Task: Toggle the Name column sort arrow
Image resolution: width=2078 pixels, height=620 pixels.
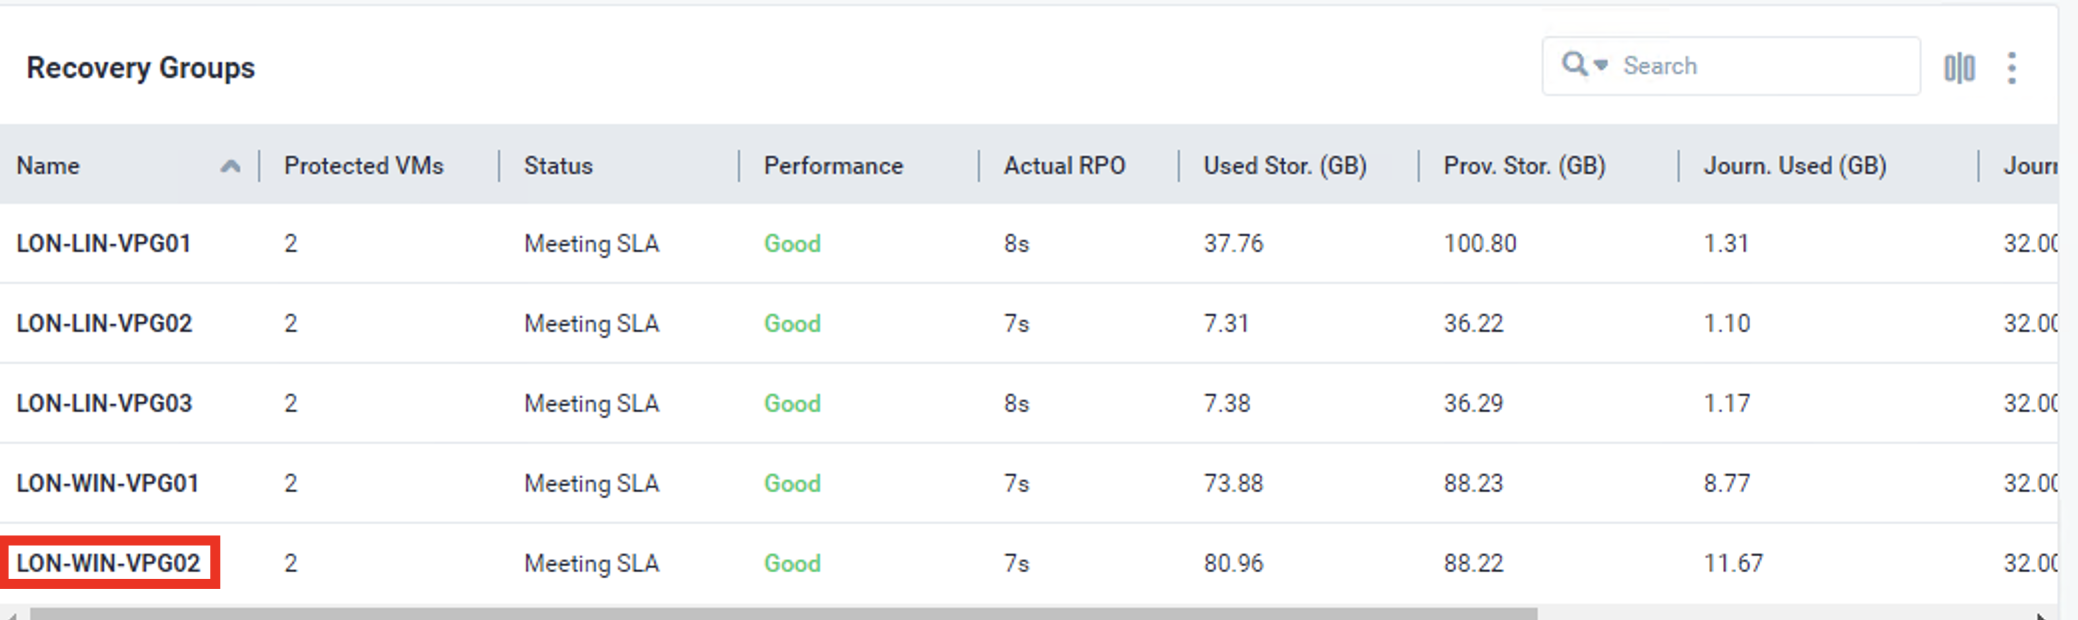Action: tap(230, 166)
